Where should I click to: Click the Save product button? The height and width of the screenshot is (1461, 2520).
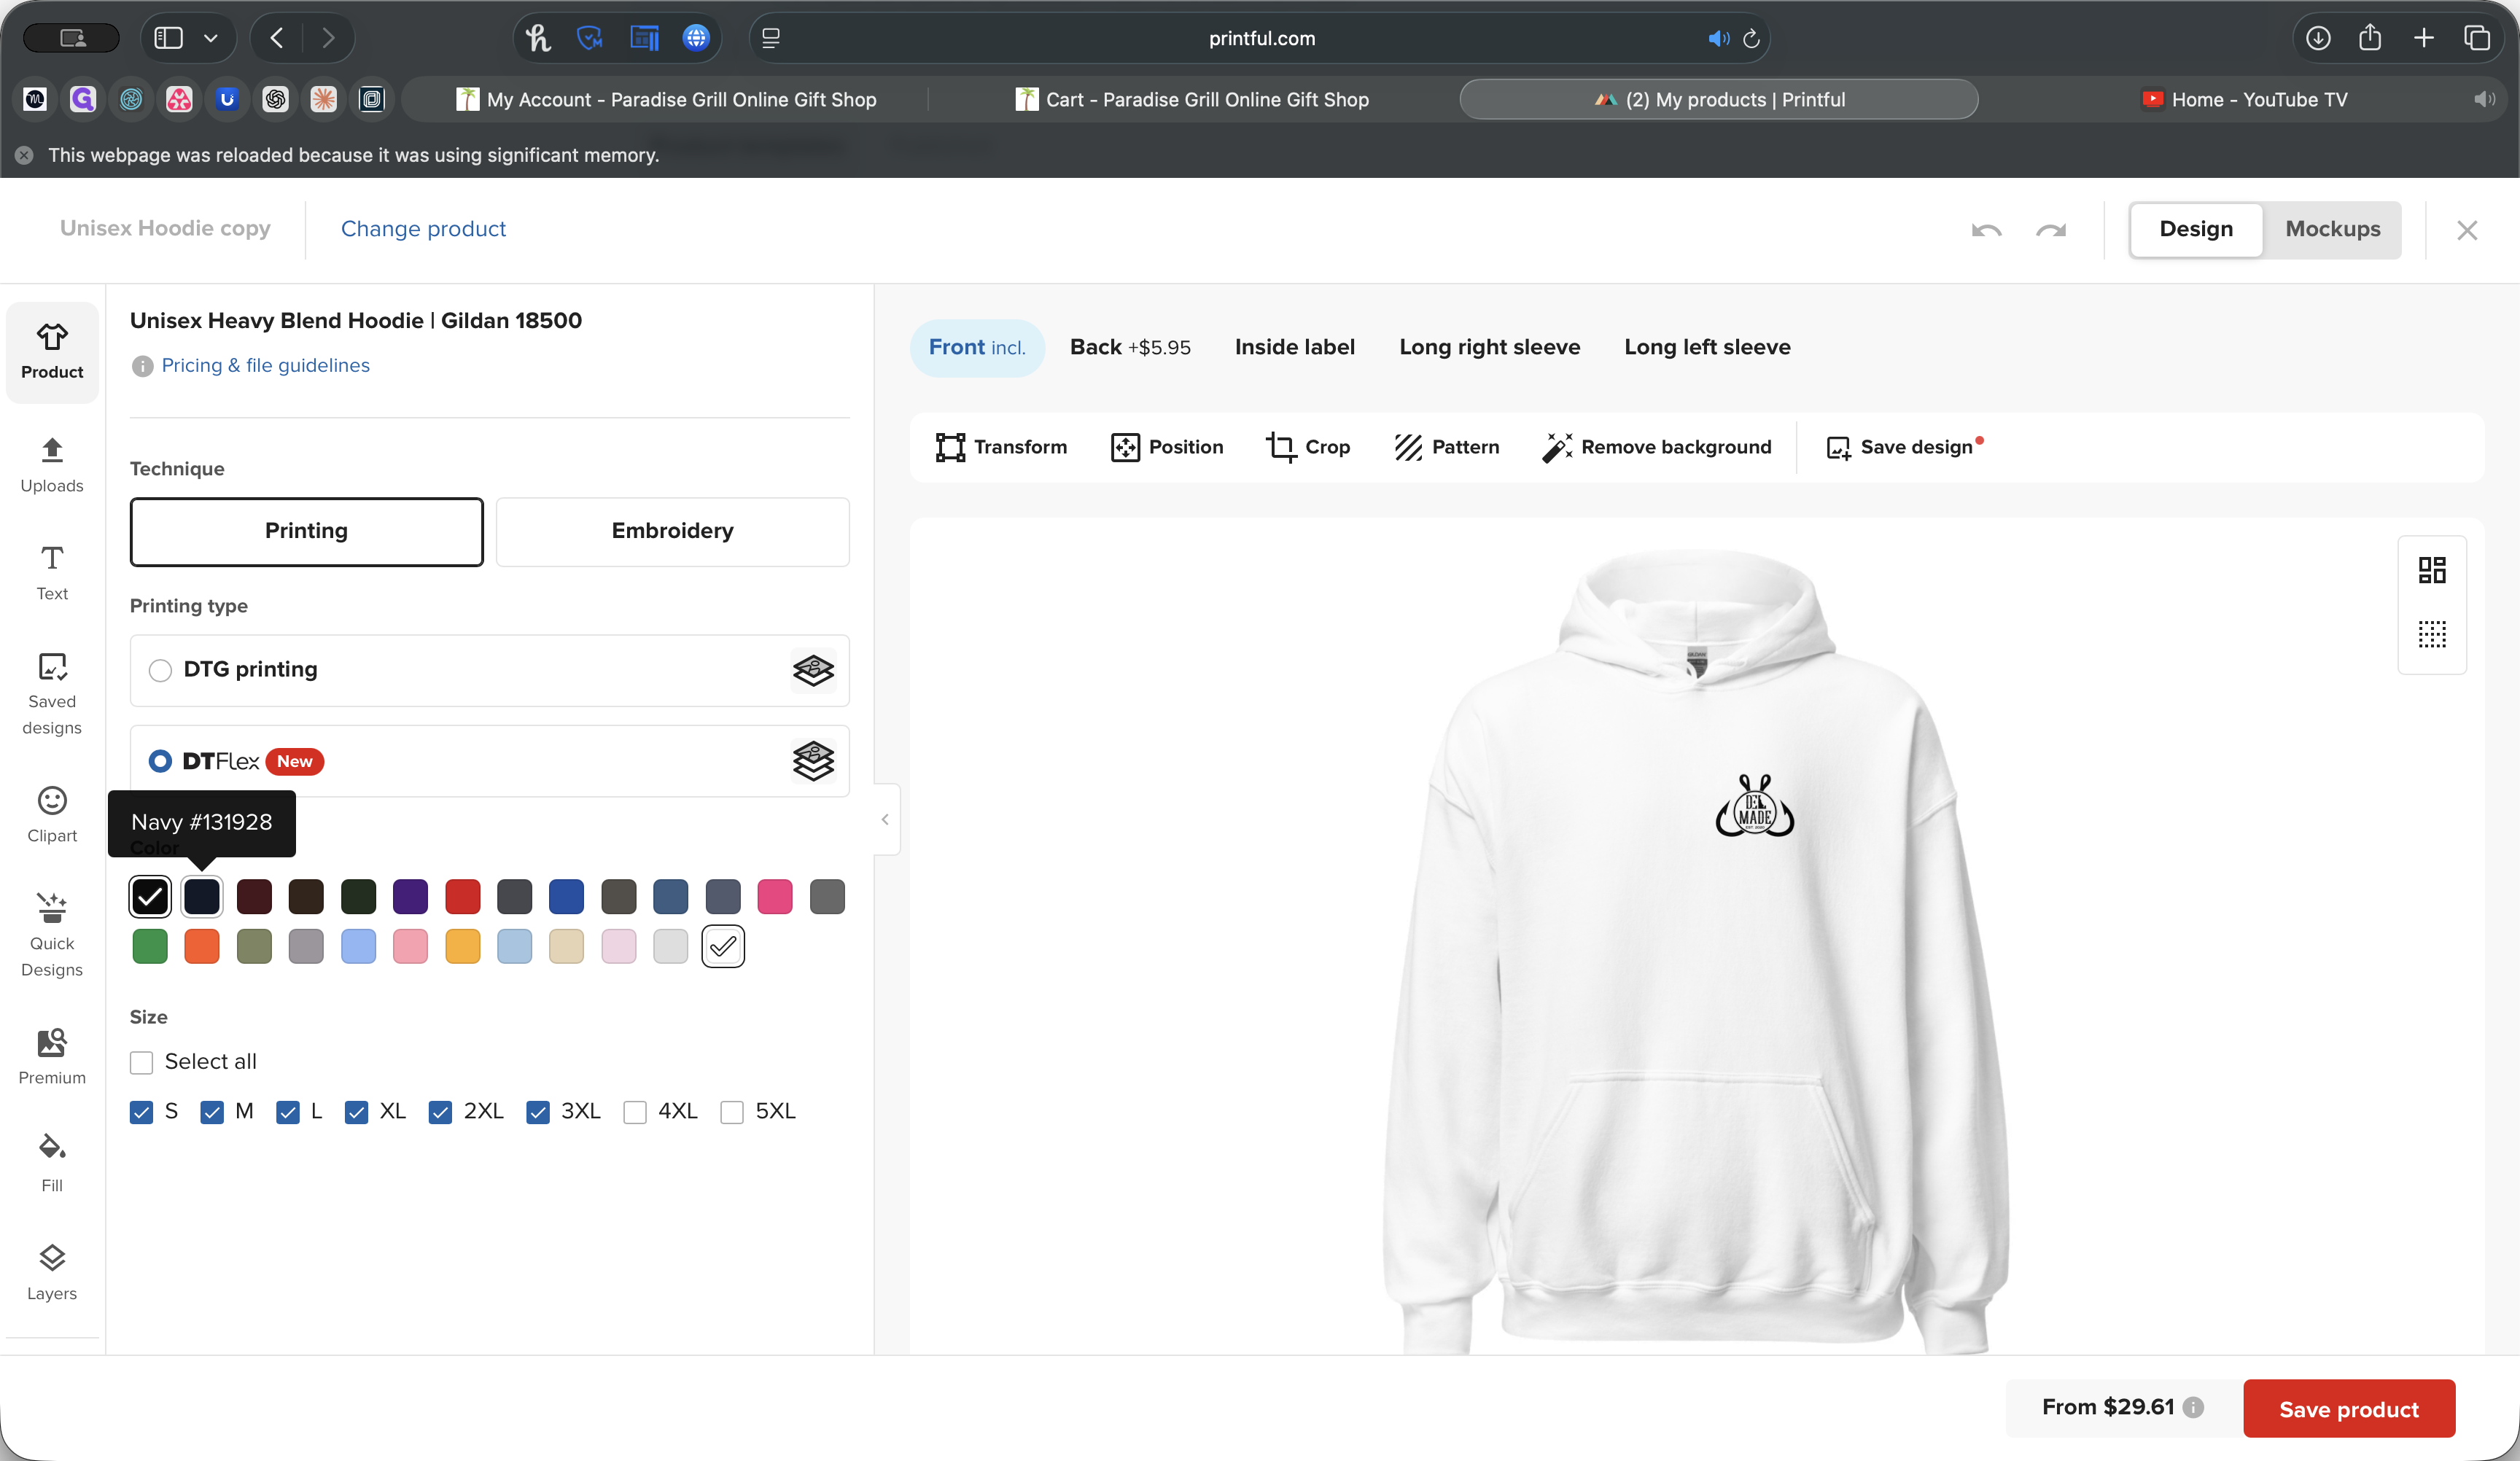point(2348,1408)
